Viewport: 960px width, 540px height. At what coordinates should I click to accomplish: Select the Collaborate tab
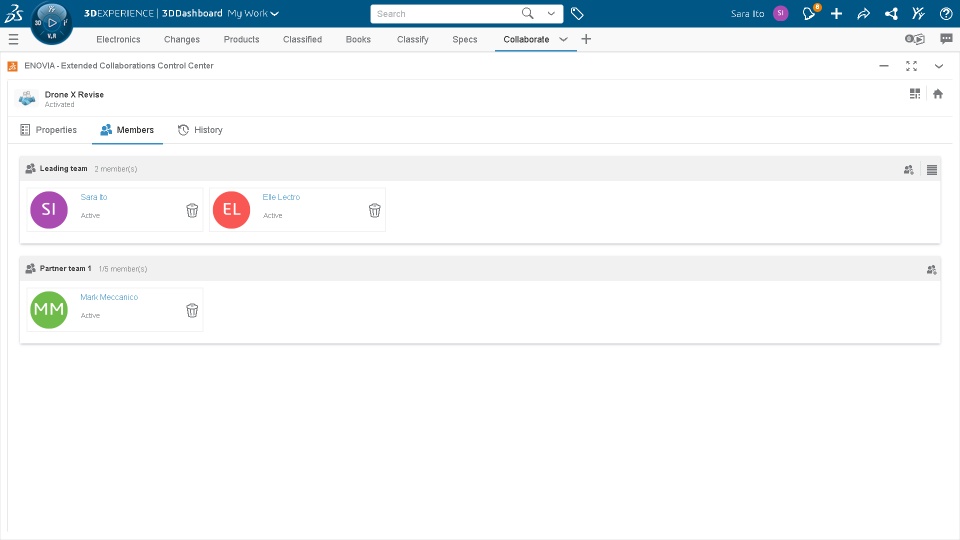pyautogui.click(x=527, y=39)
